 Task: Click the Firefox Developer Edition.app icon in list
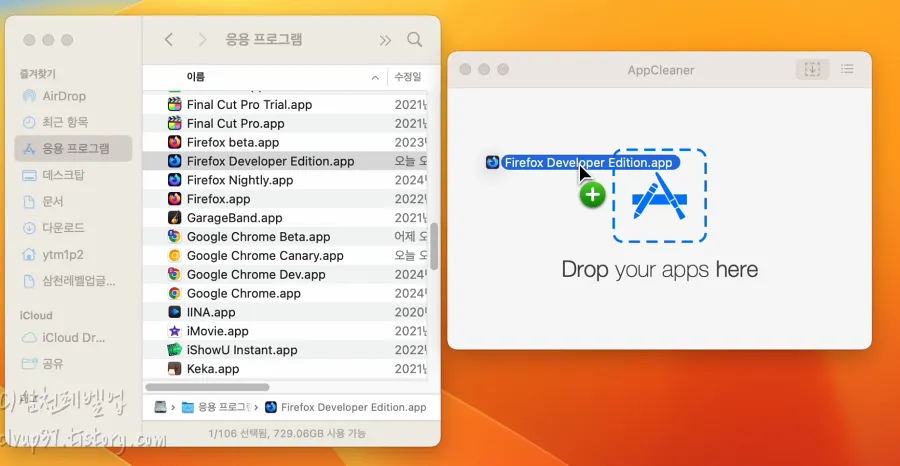pyautogui.click(x=174, y=161)
